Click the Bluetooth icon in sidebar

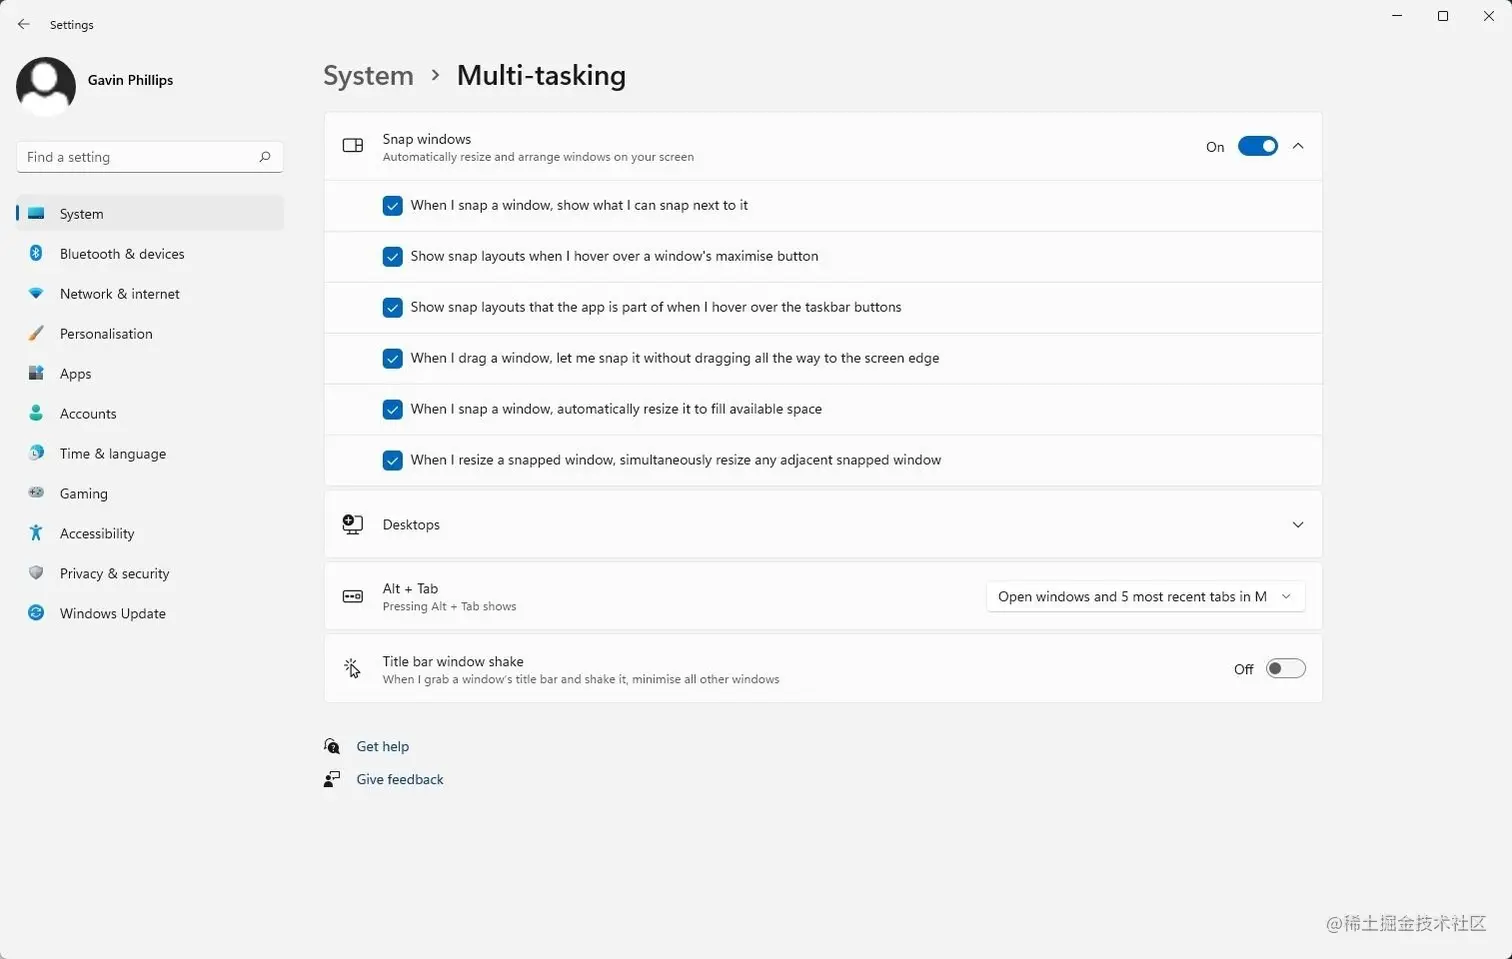pos(36,253)
